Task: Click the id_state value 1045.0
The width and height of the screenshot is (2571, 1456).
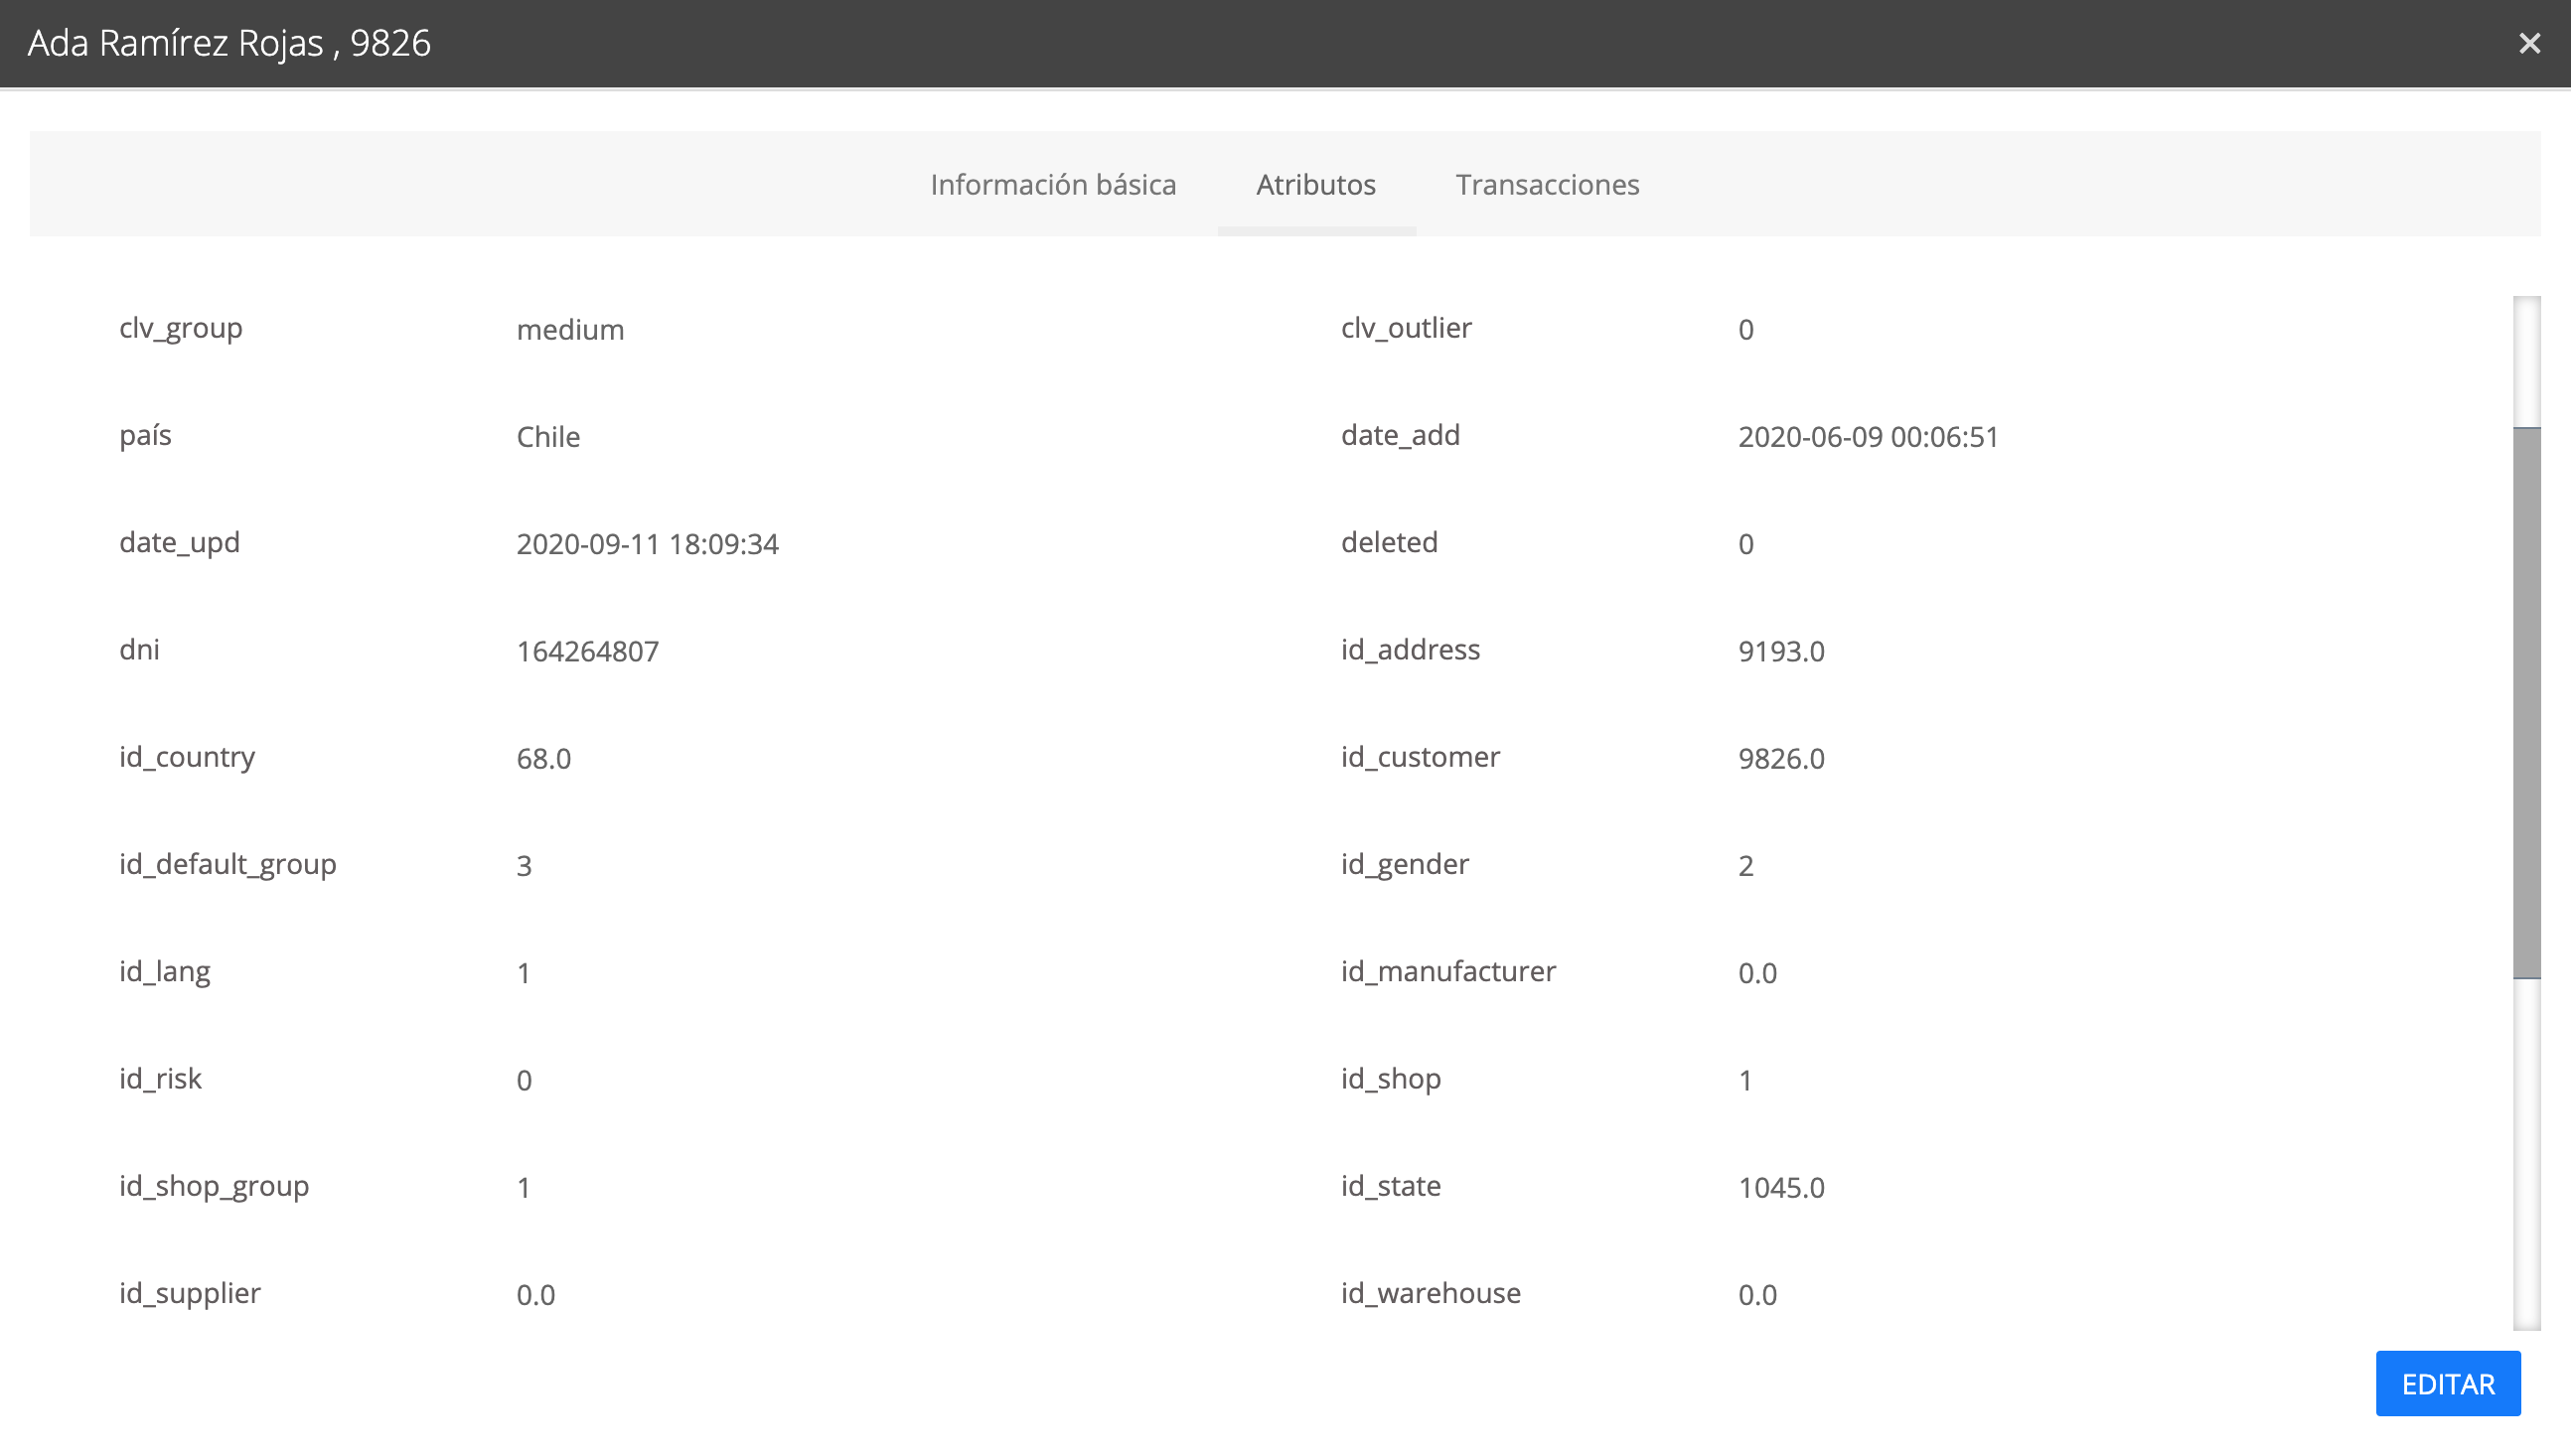Action: click(1780, 1188)
